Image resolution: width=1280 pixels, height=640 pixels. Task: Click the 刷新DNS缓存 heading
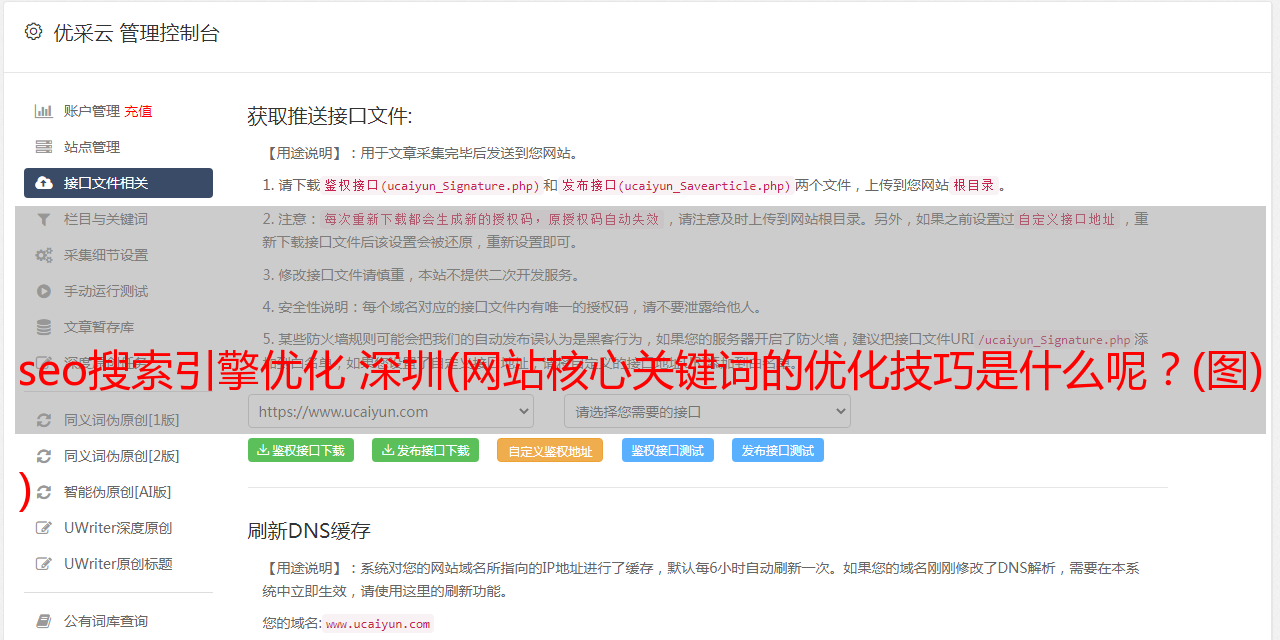coord(309,531)
